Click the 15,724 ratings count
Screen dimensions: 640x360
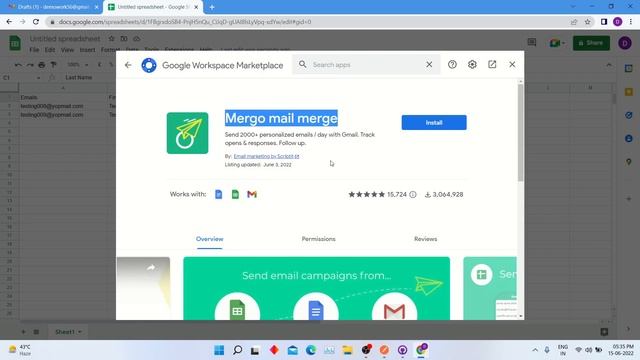(397, 195)
